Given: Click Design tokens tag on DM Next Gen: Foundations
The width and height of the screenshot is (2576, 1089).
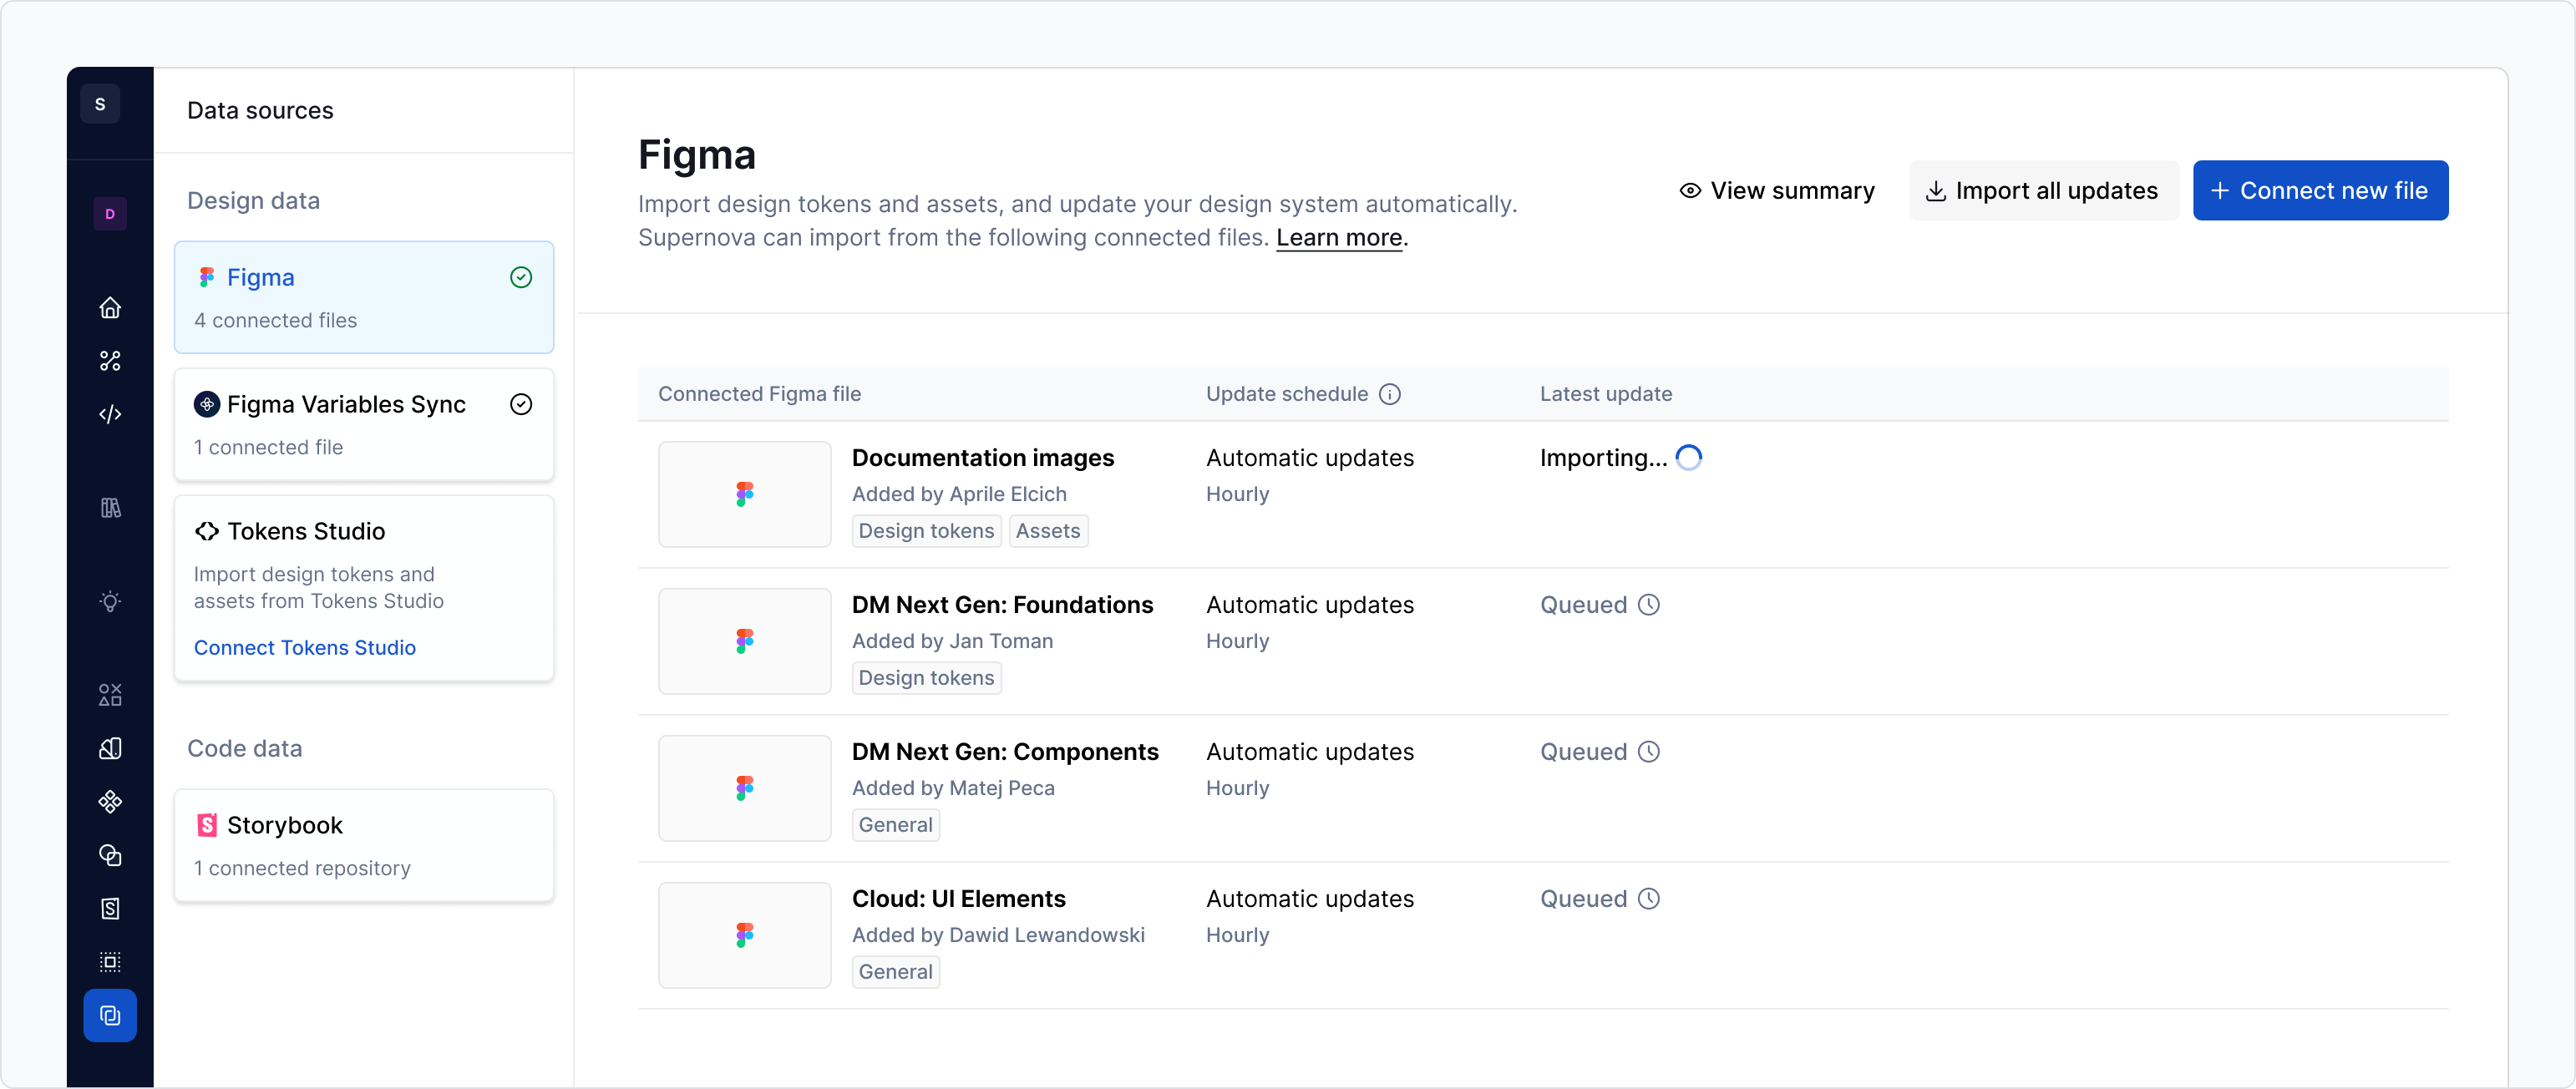Looking at the screenshot, I should coord(926,678).
